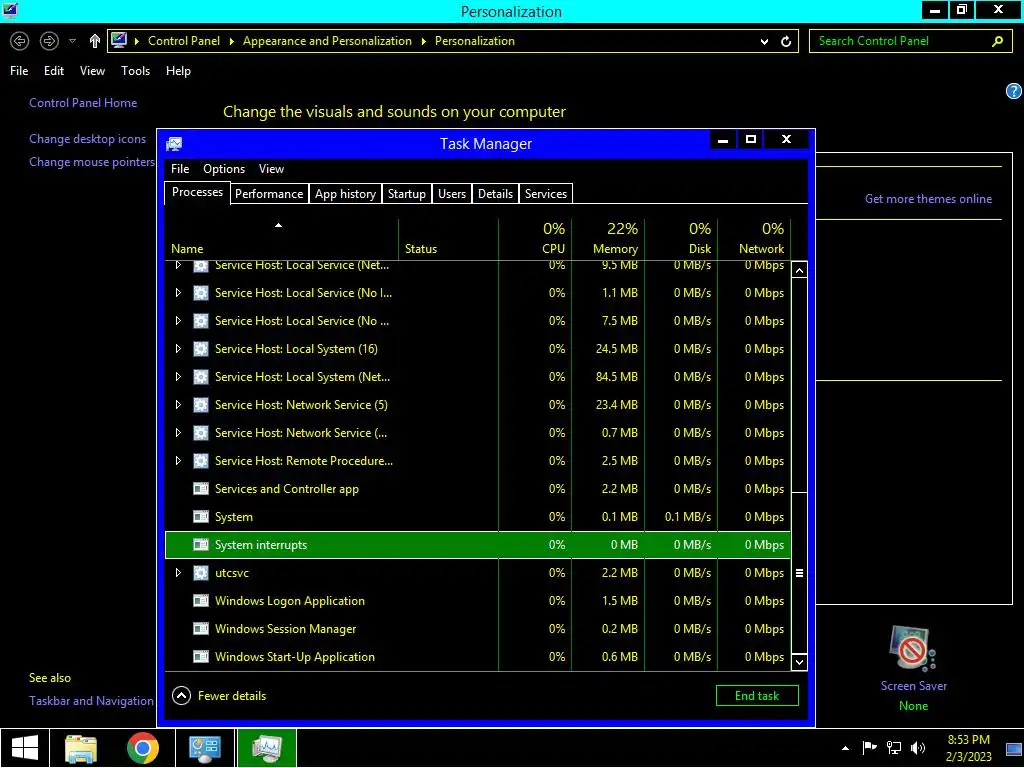Viewport: 1024px width, 768px height.
Task: Open File Explorer from the taskbar
Action: [x=81, y=748]
